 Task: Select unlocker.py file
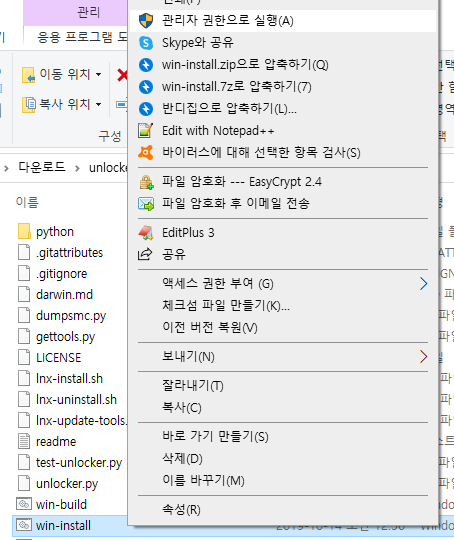click(x=58, y=484)
